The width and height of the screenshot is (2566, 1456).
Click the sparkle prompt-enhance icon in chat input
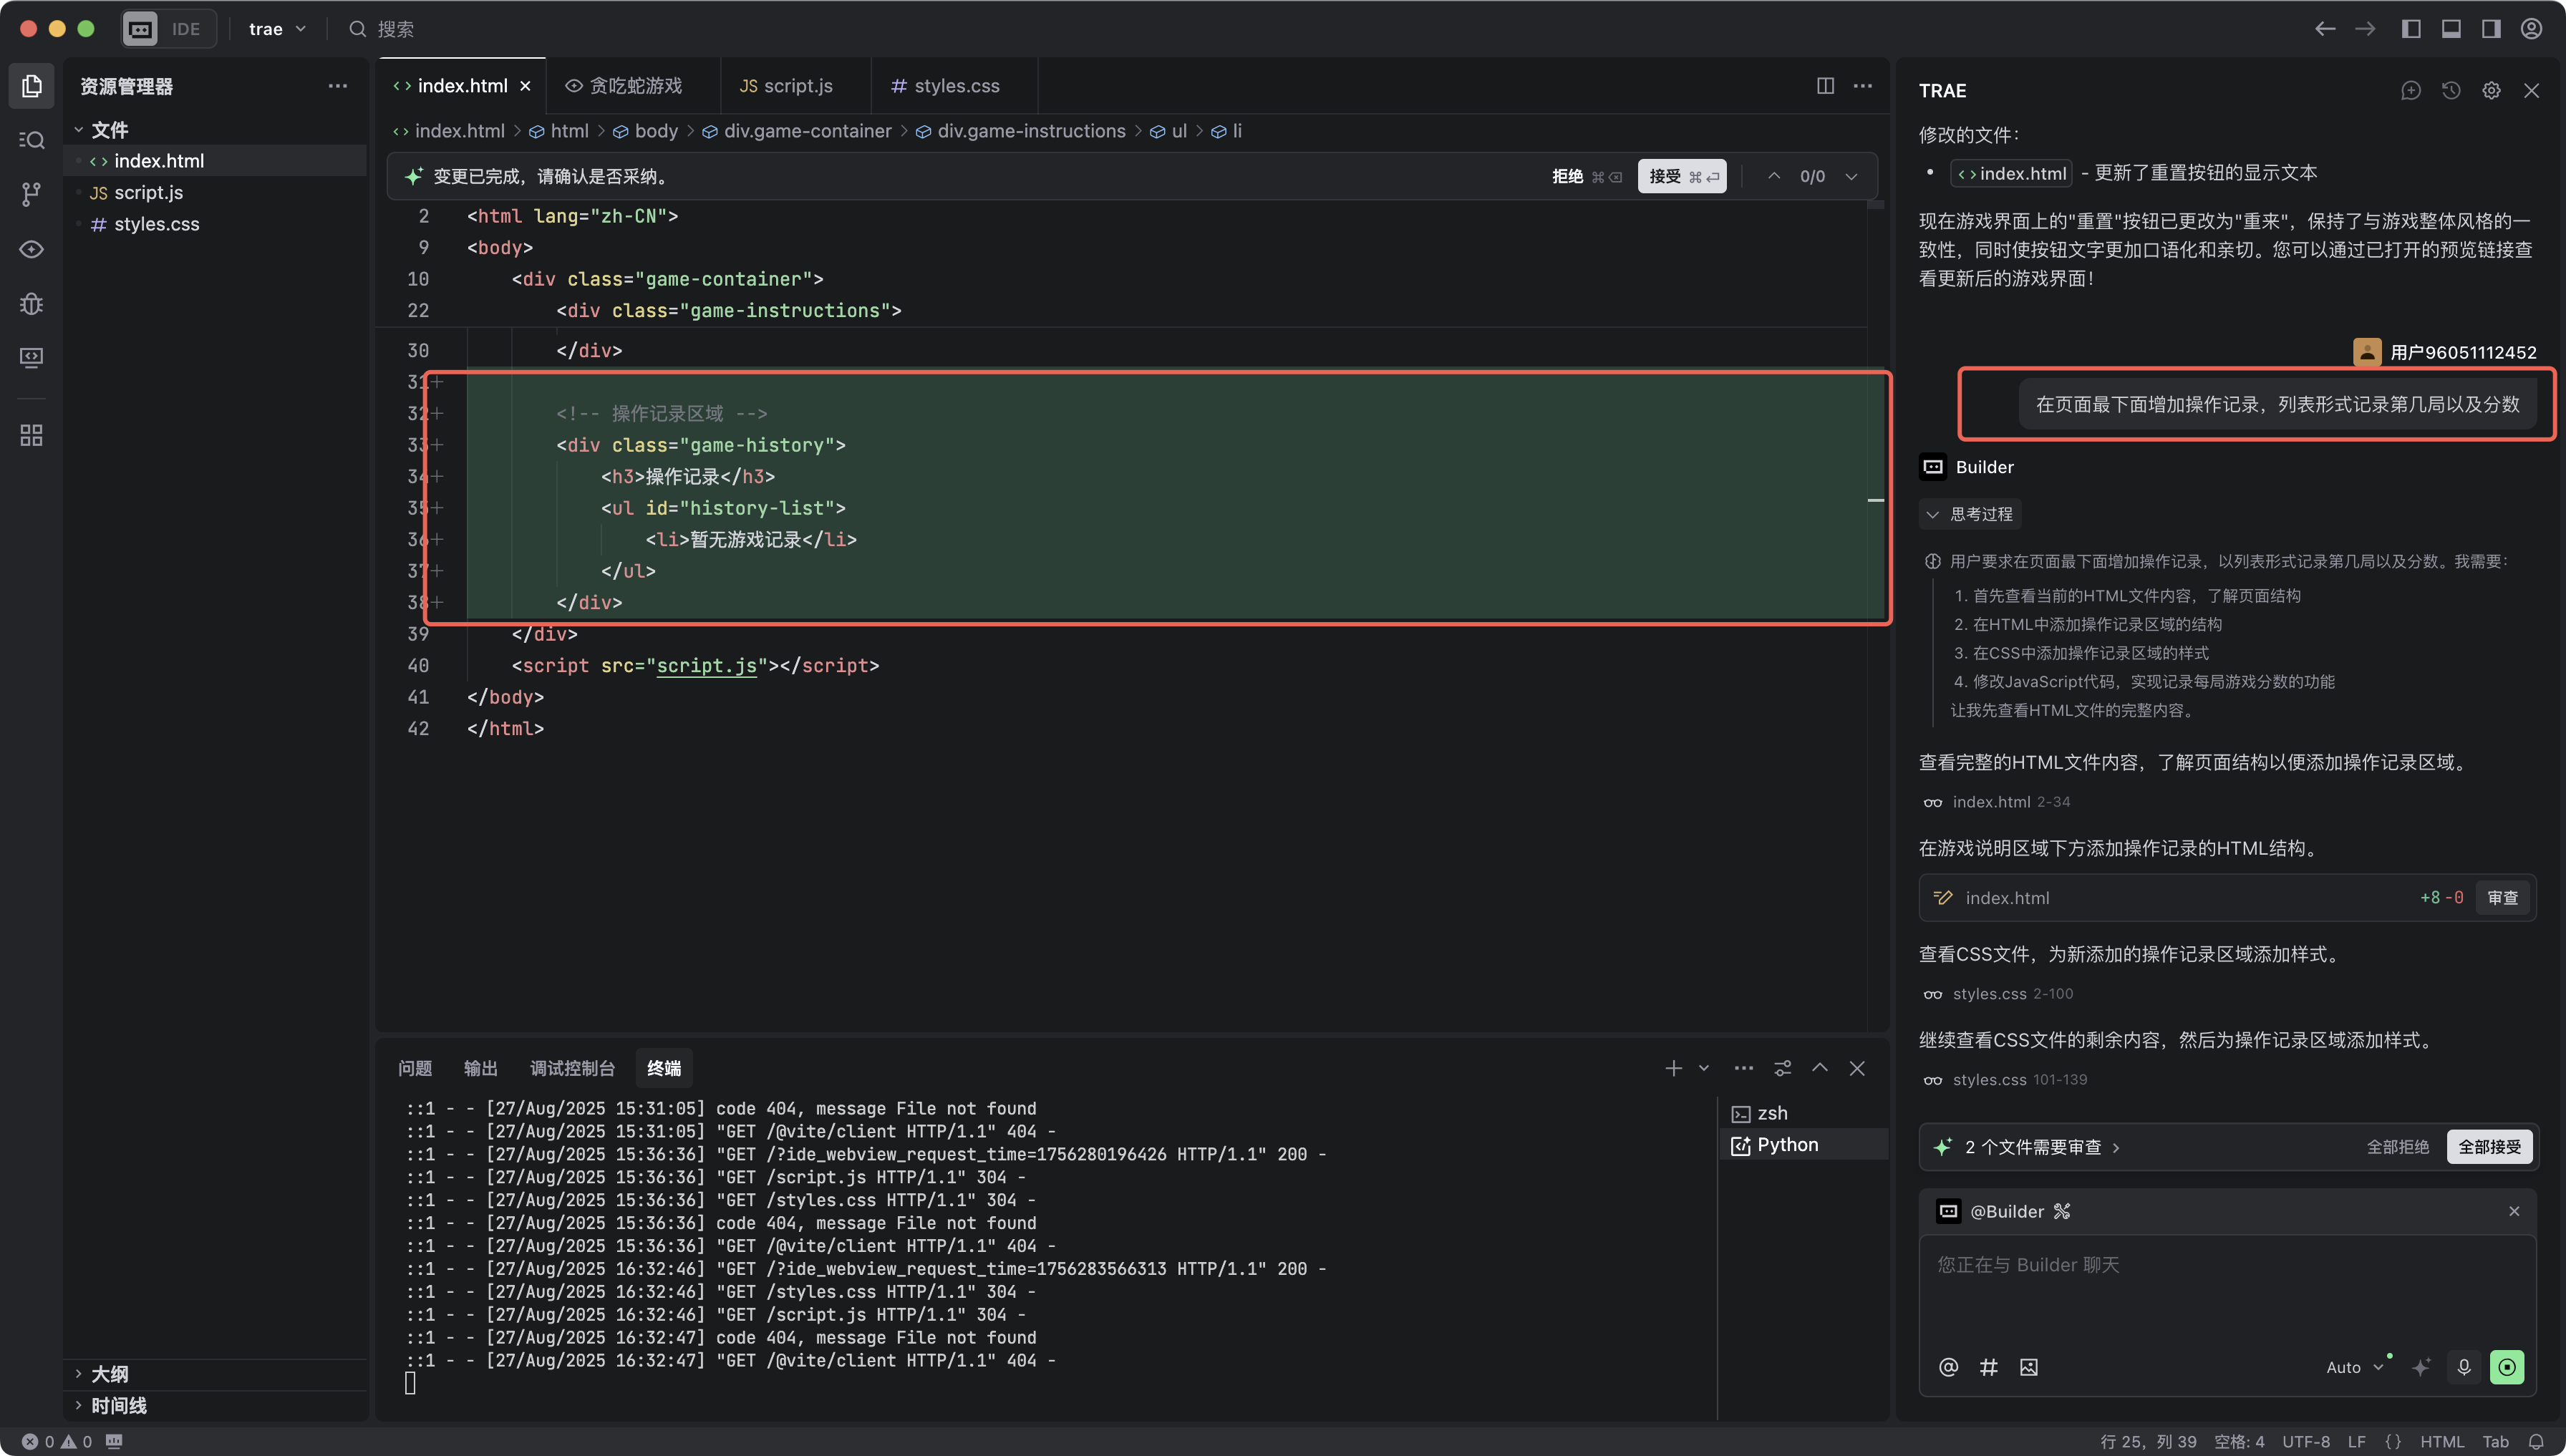coord(2421,1367)
